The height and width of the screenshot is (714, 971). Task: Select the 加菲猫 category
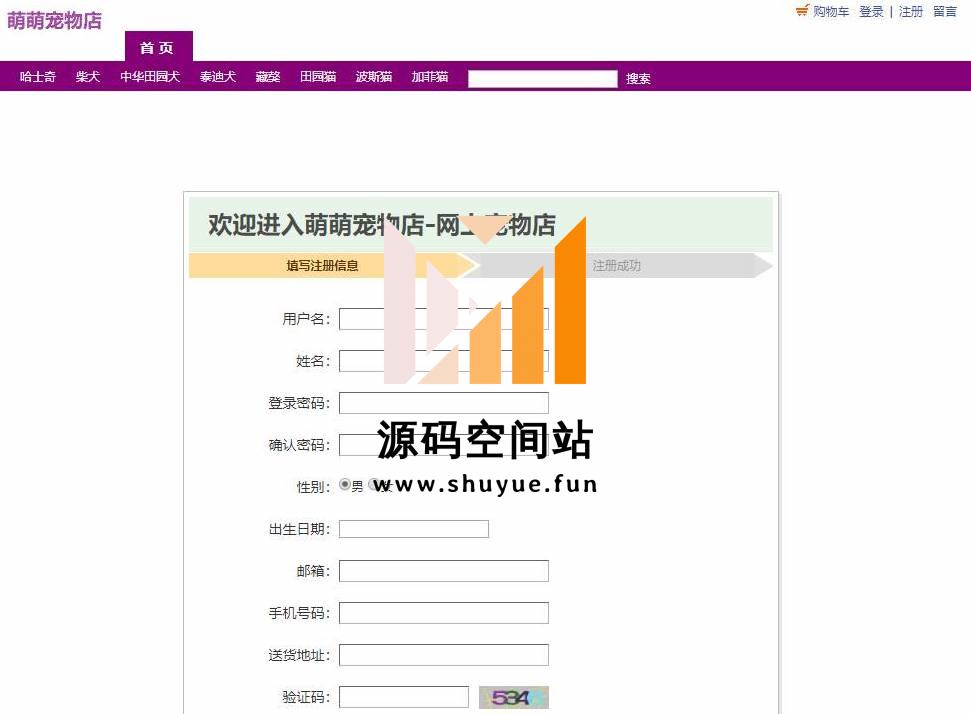tap(430, 77)
